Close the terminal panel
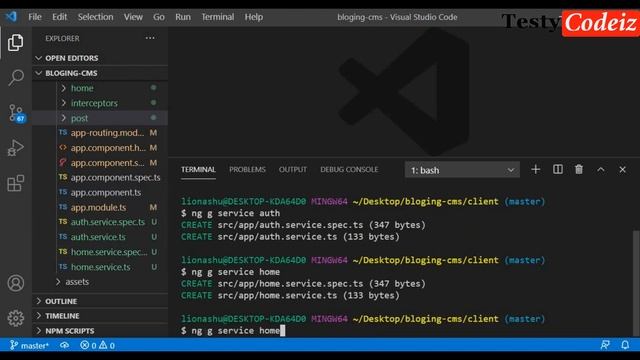Screen dimensions: 640x360 pos(622,169)
